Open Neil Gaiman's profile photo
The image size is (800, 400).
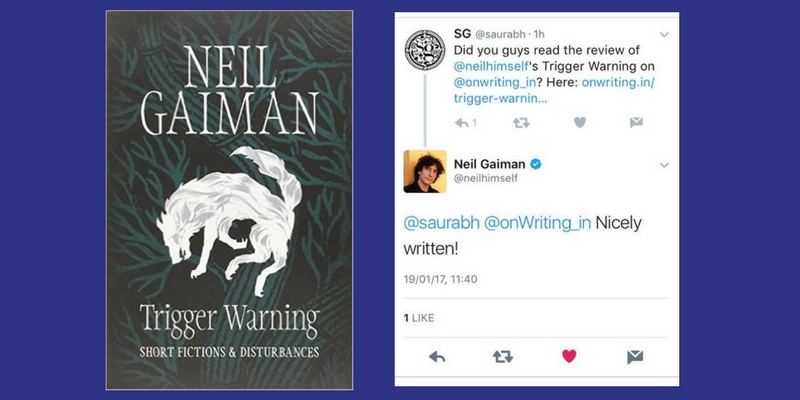[425, 171]
